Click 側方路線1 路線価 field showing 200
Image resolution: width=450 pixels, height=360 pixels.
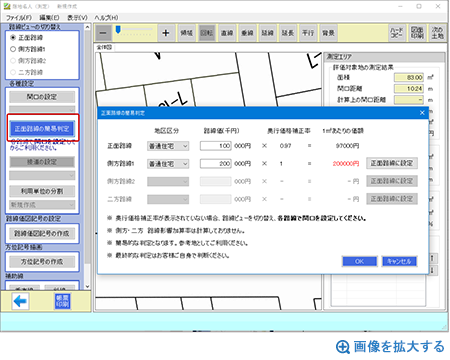click(x=216, y=164)
